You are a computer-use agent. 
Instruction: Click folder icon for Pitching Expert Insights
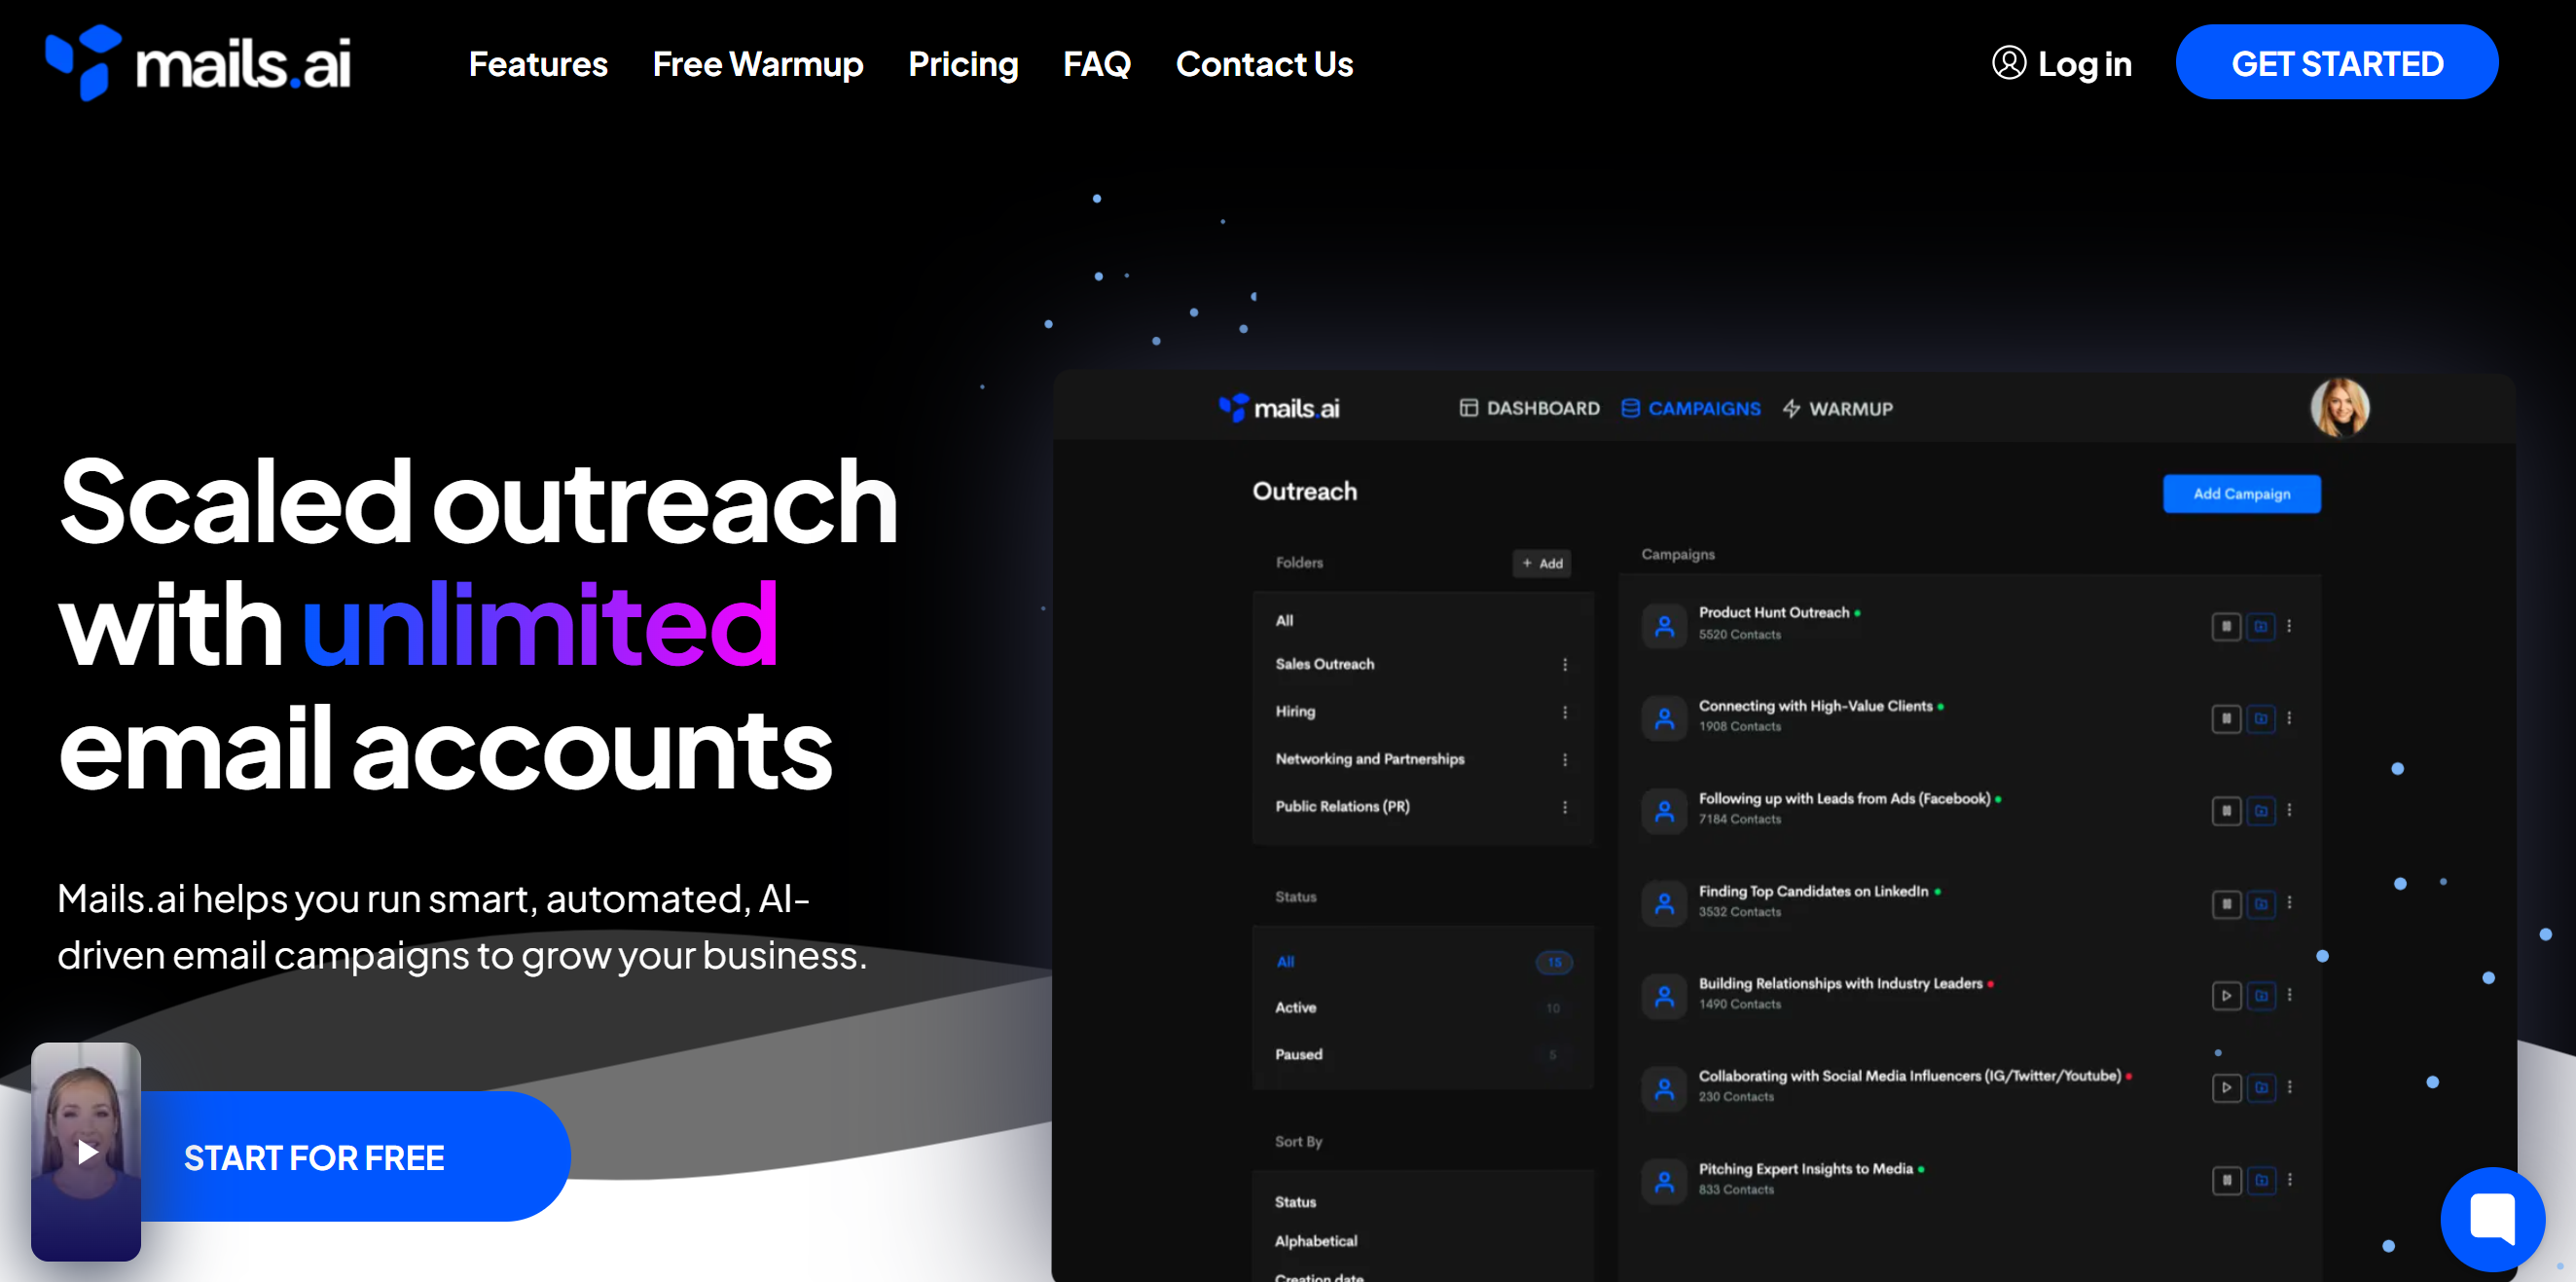(x=2261, y=1180)
